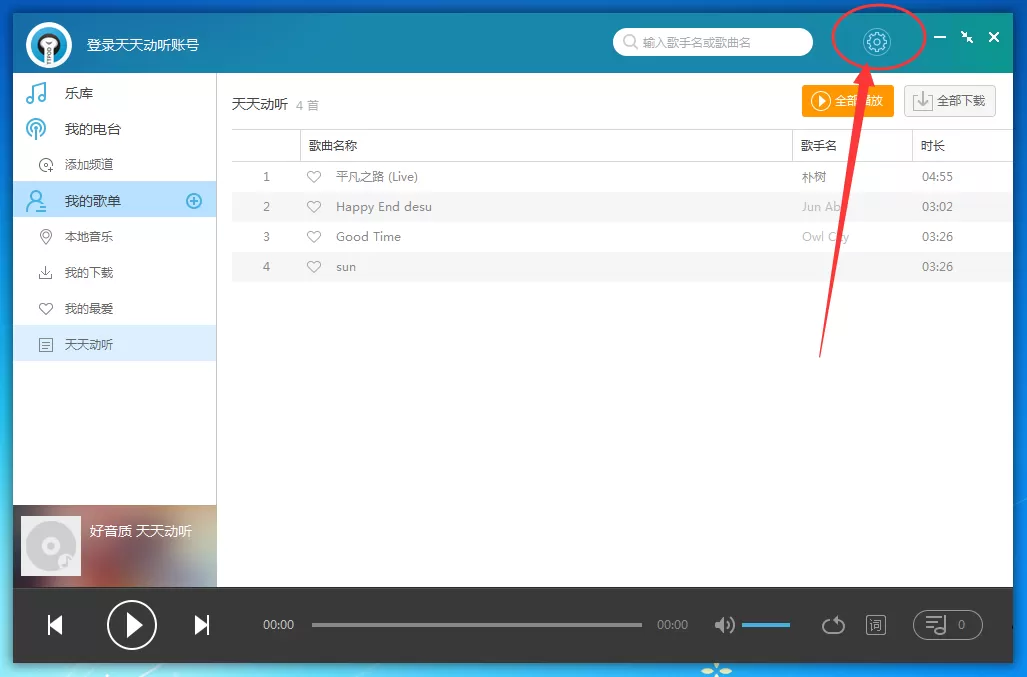Seek on the playback progress bar
This screenshot has width=1027, height=677.
(x=477, y=625)
